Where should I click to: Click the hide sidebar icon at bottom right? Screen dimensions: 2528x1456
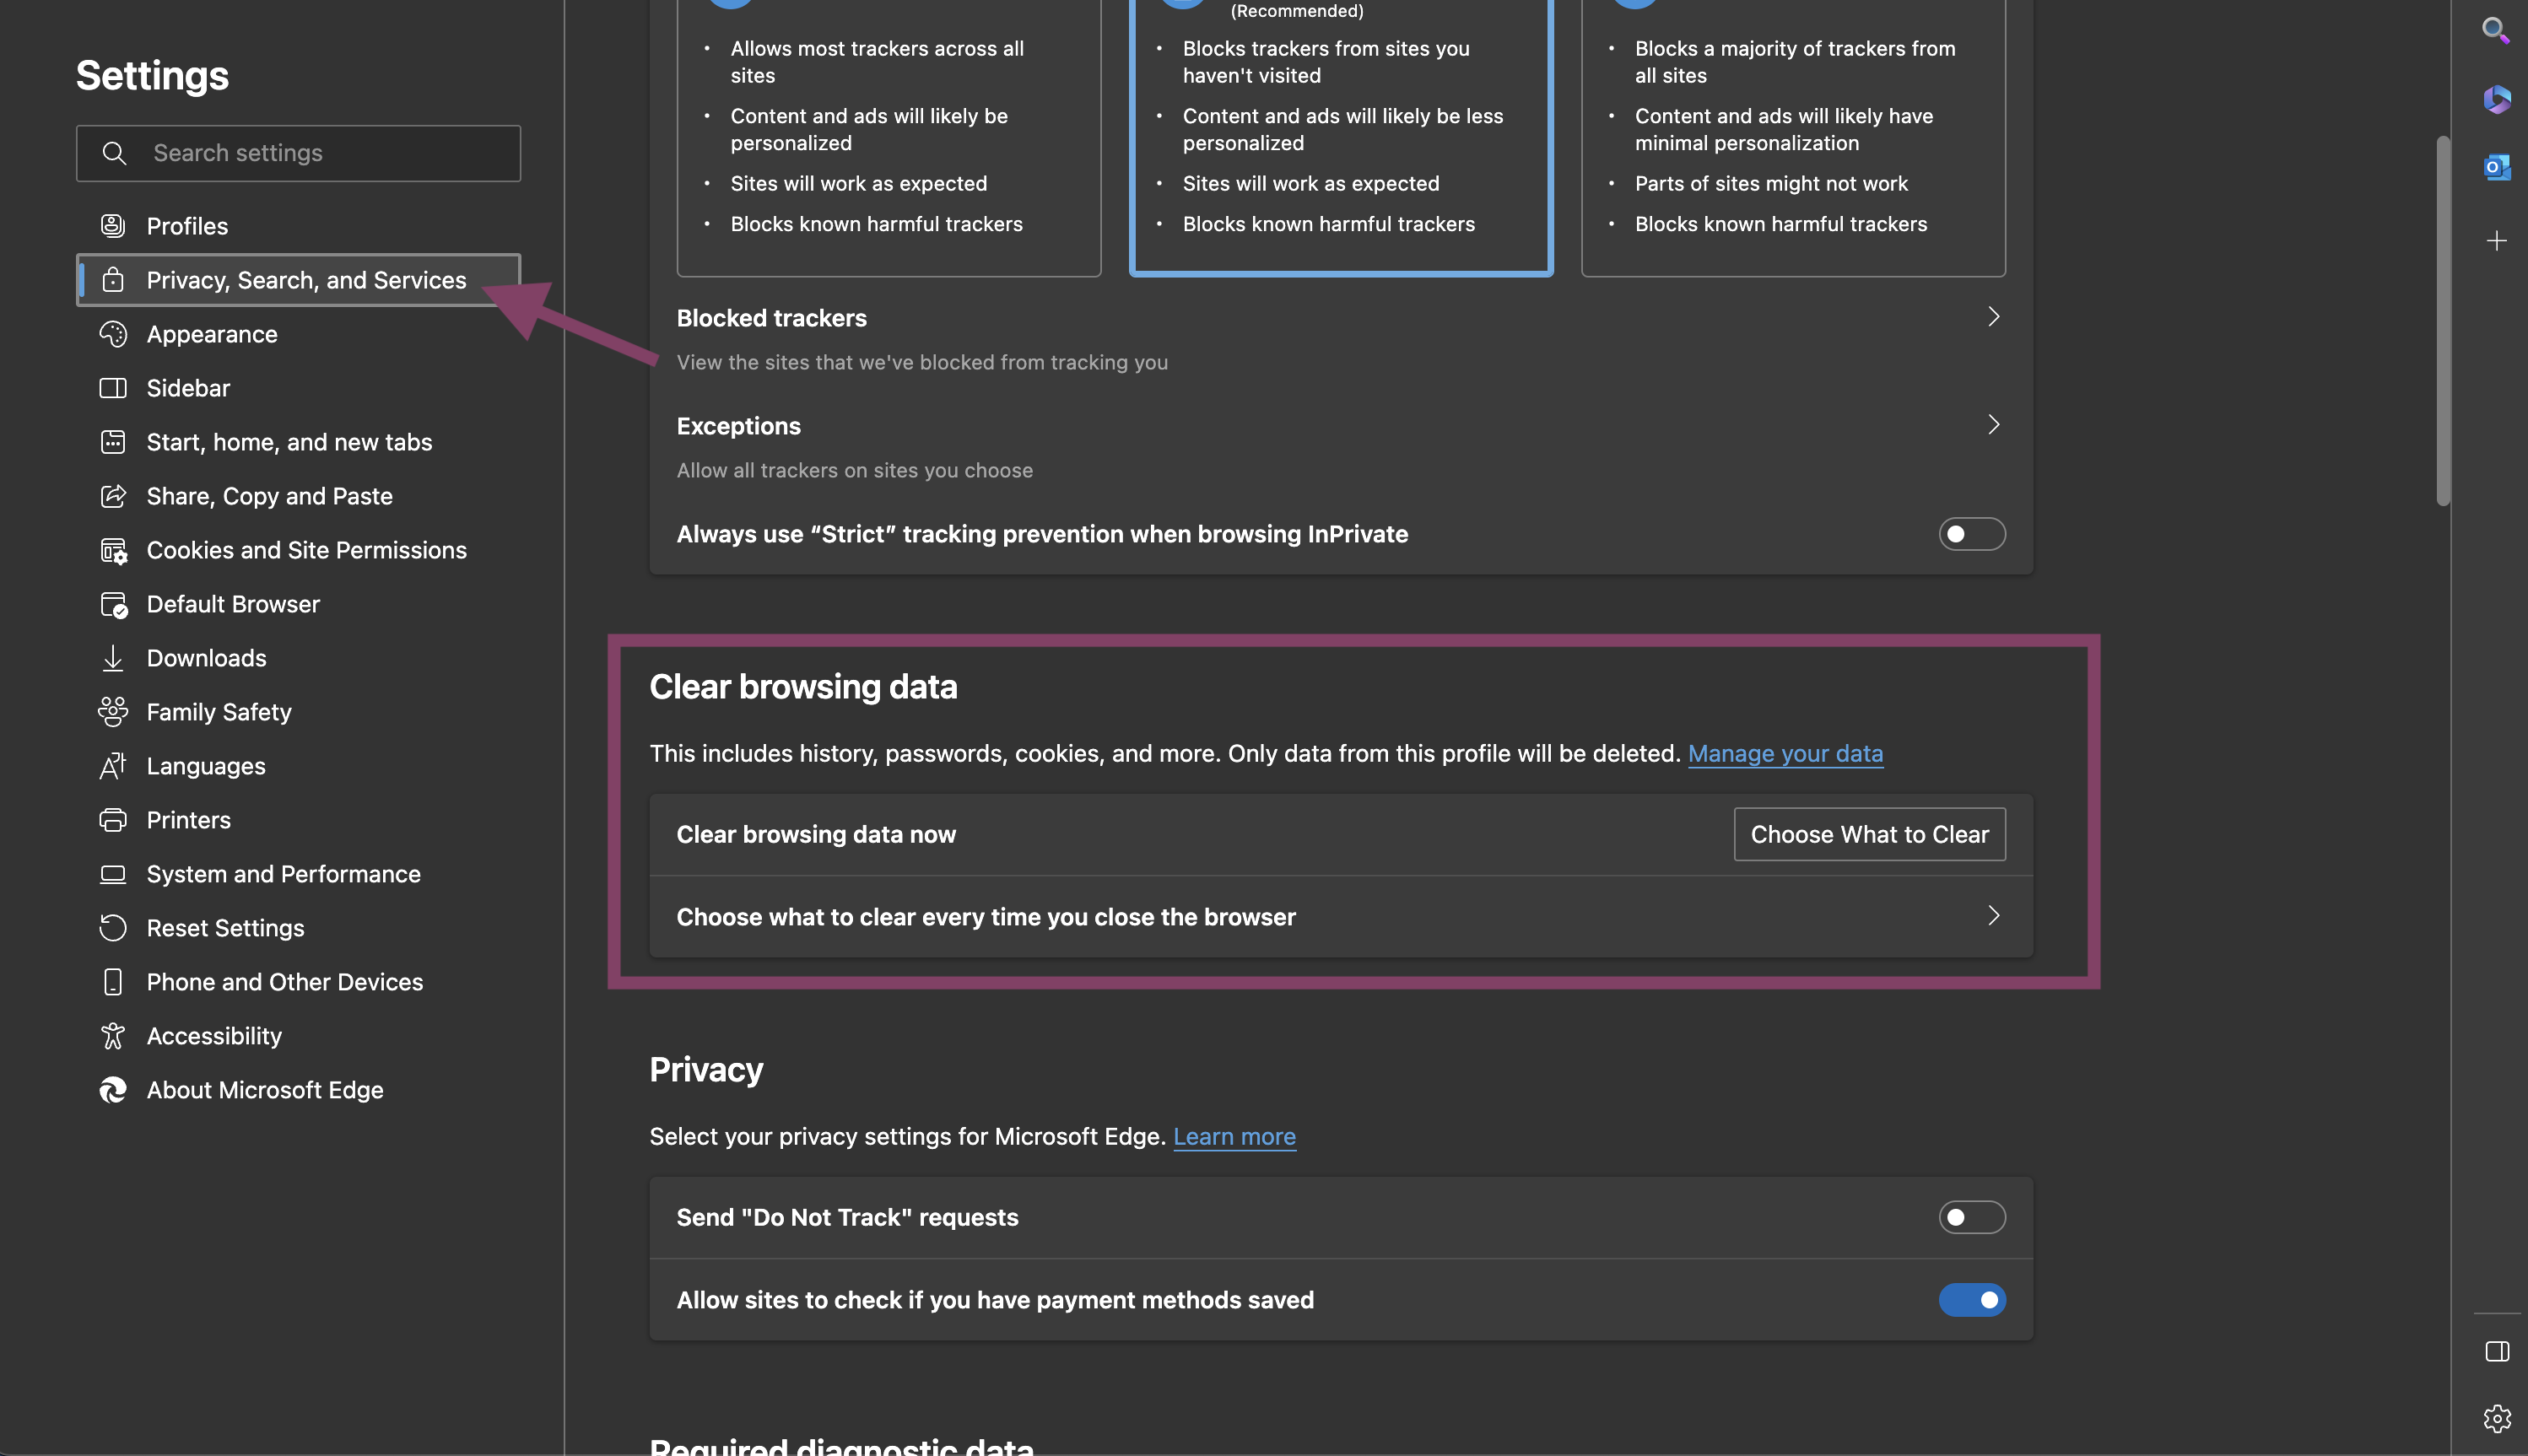point(2496,1352)
